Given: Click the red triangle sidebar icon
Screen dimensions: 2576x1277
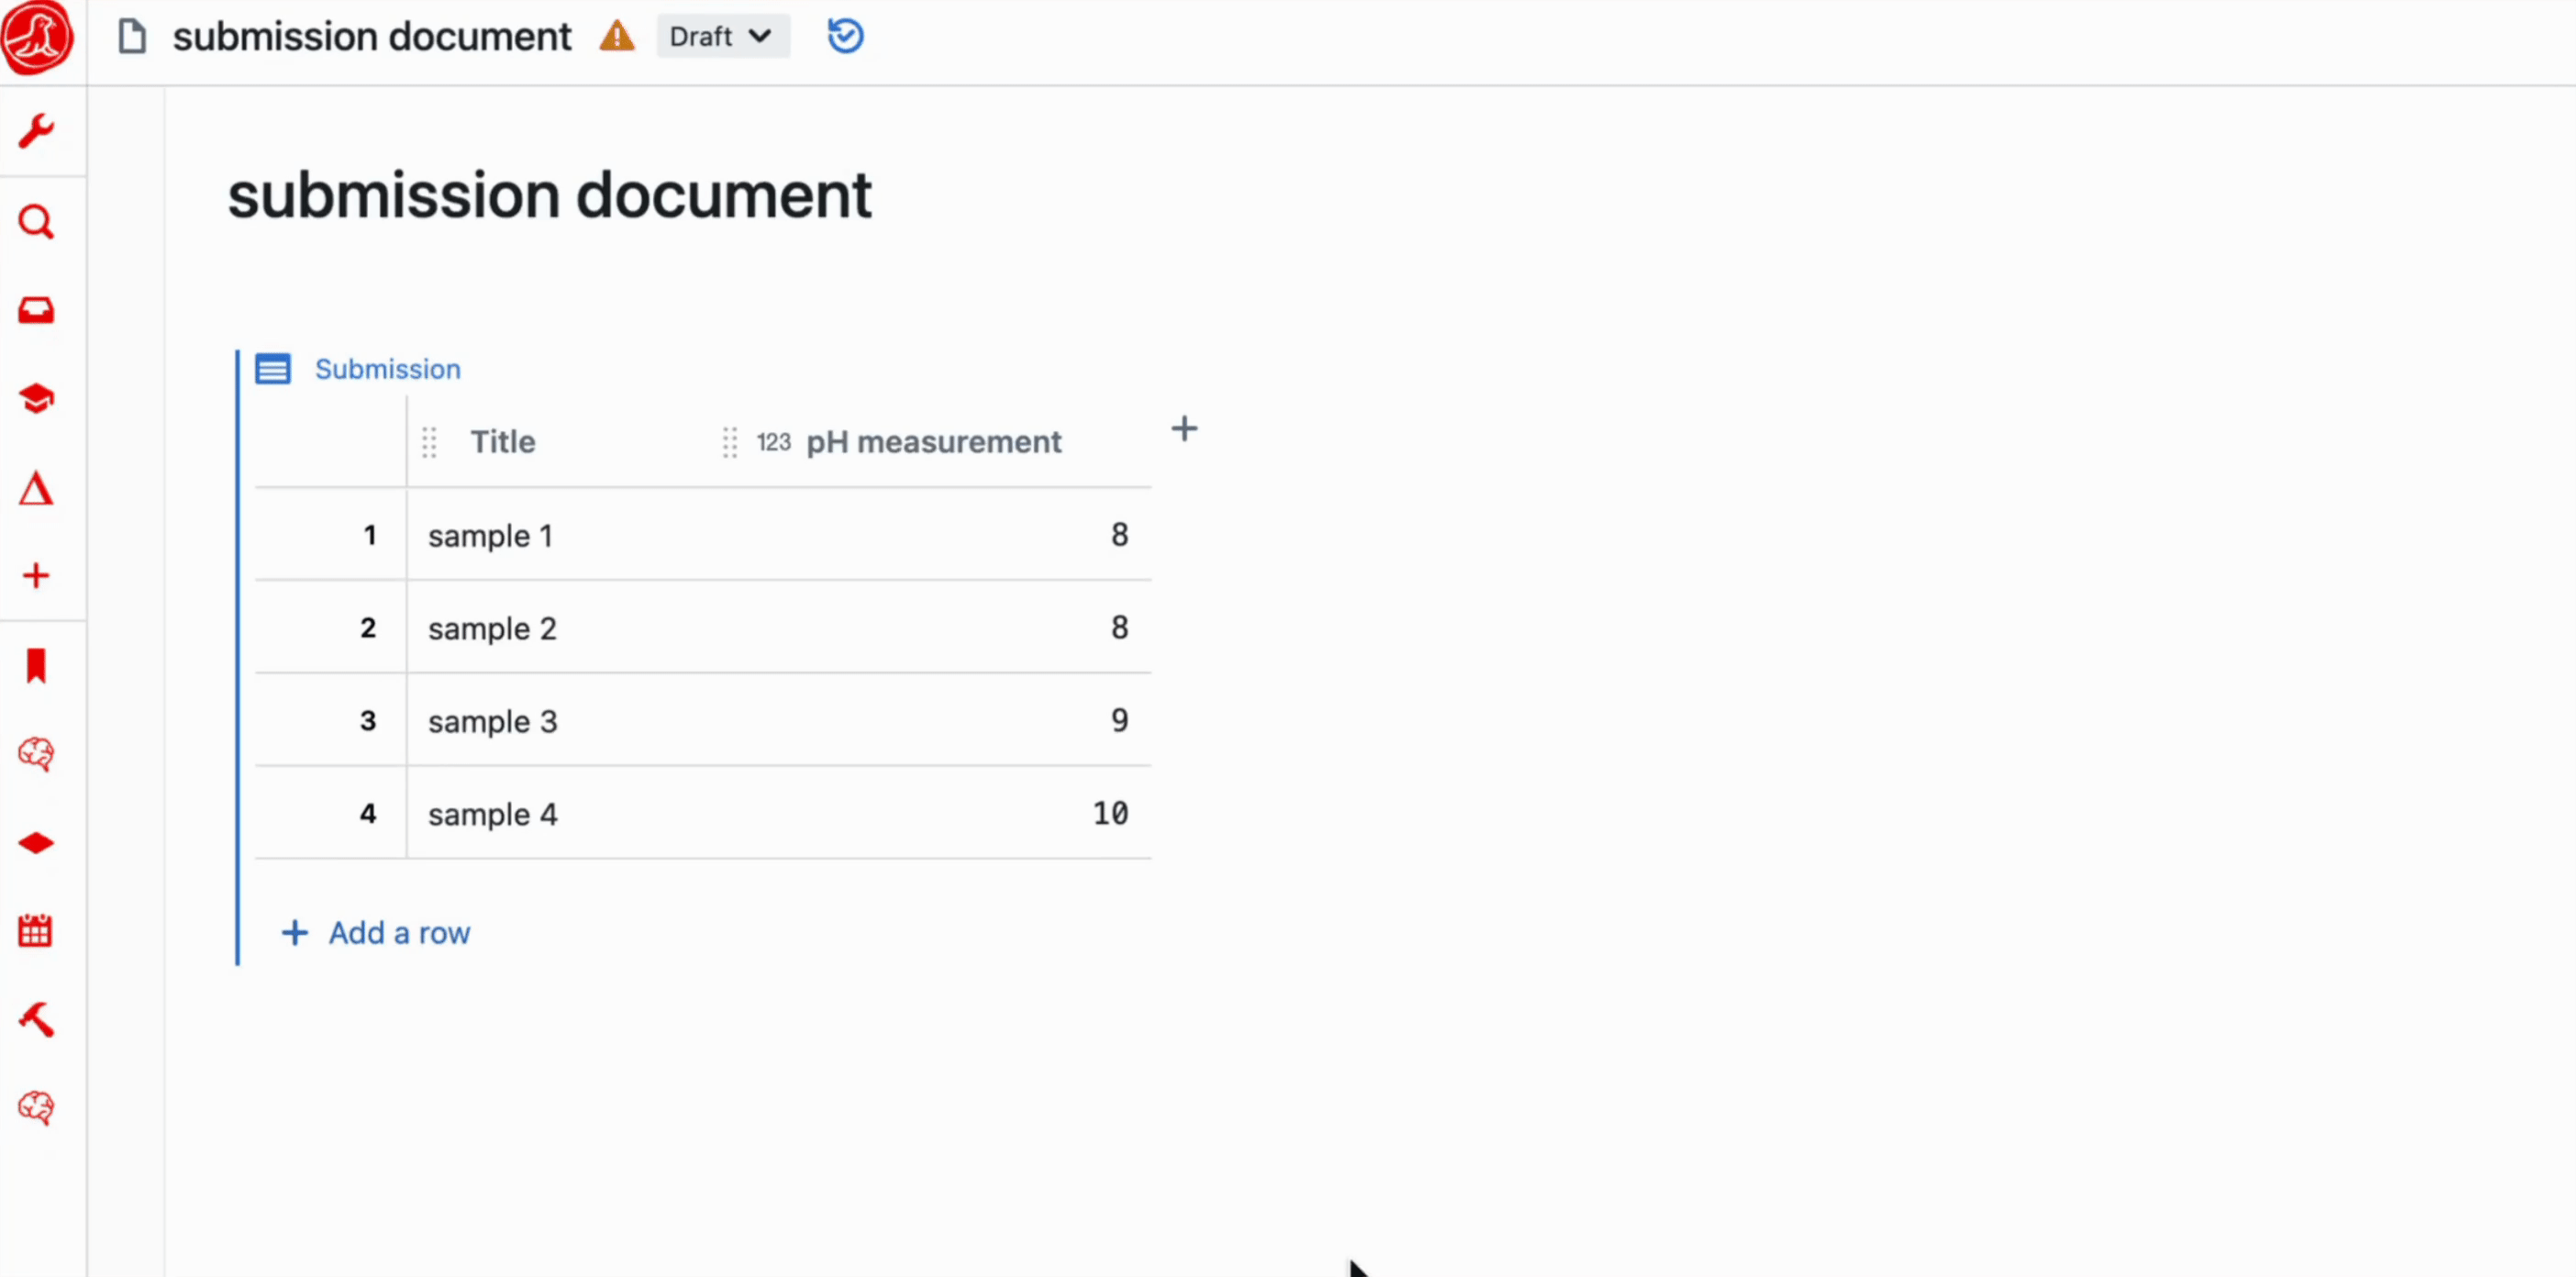Looking at the screenshot, I should [36, 489].
